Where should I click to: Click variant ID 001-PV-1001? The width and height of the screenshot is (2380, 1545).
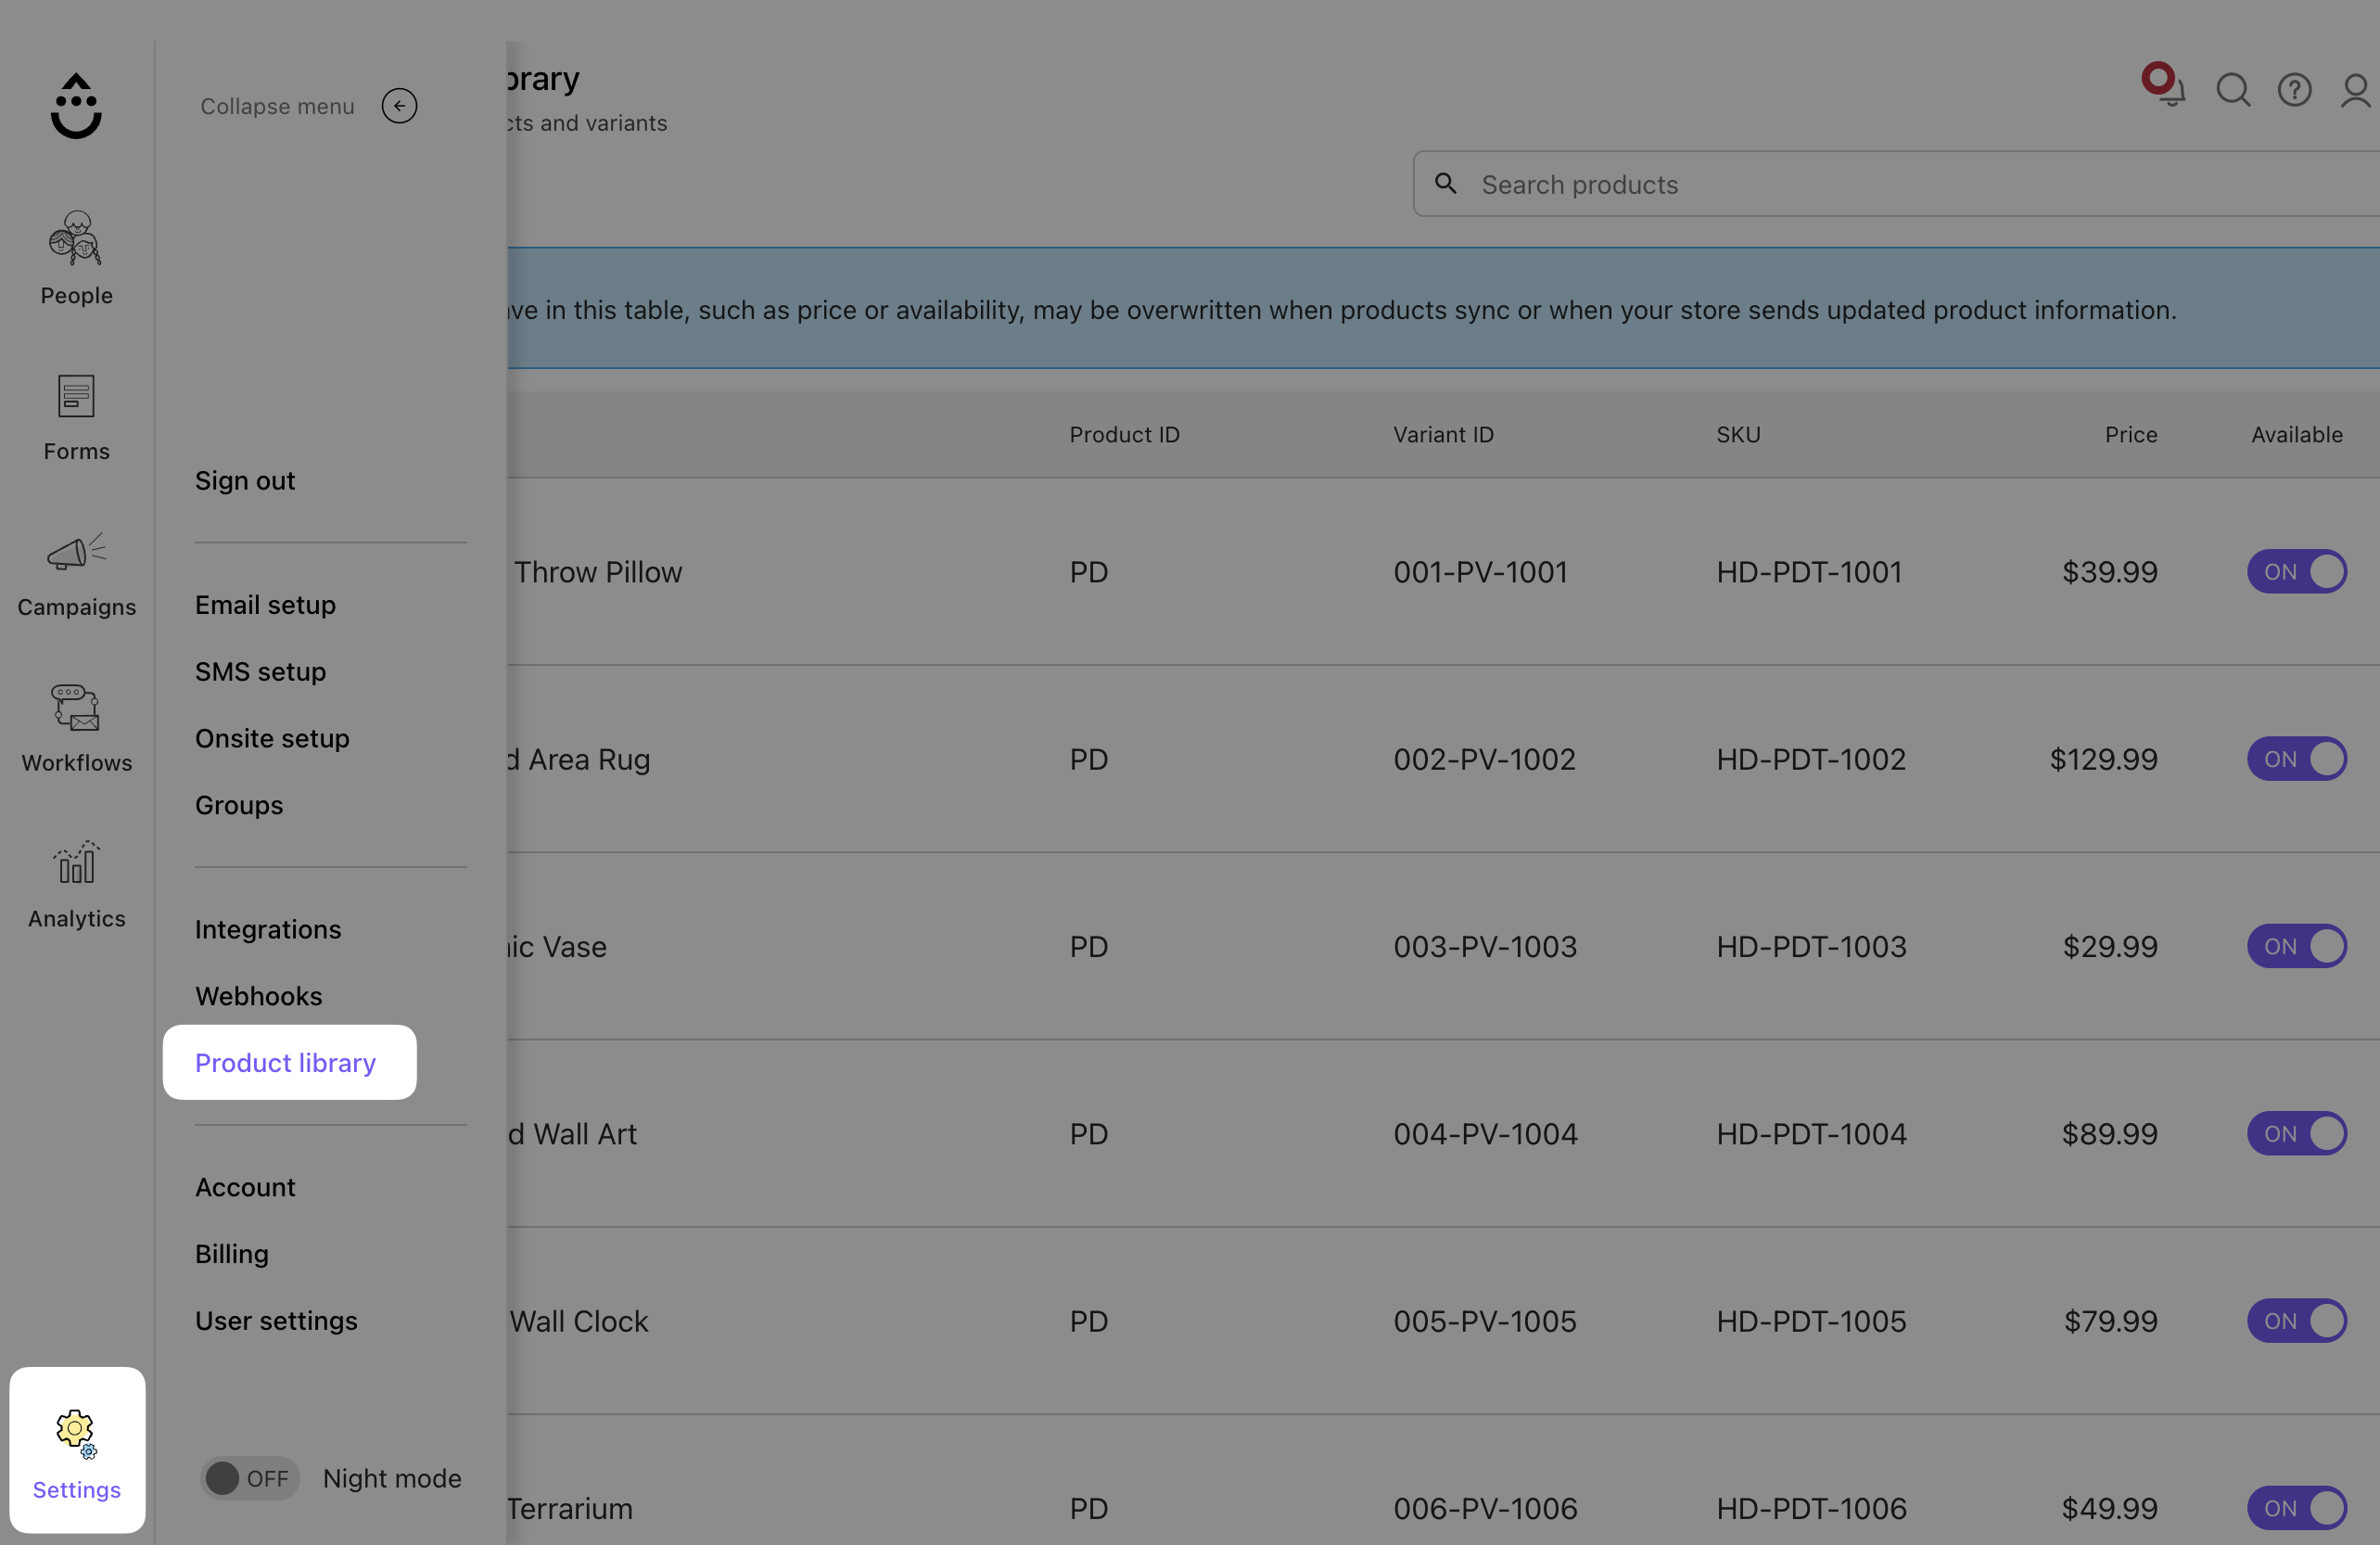1480,571
